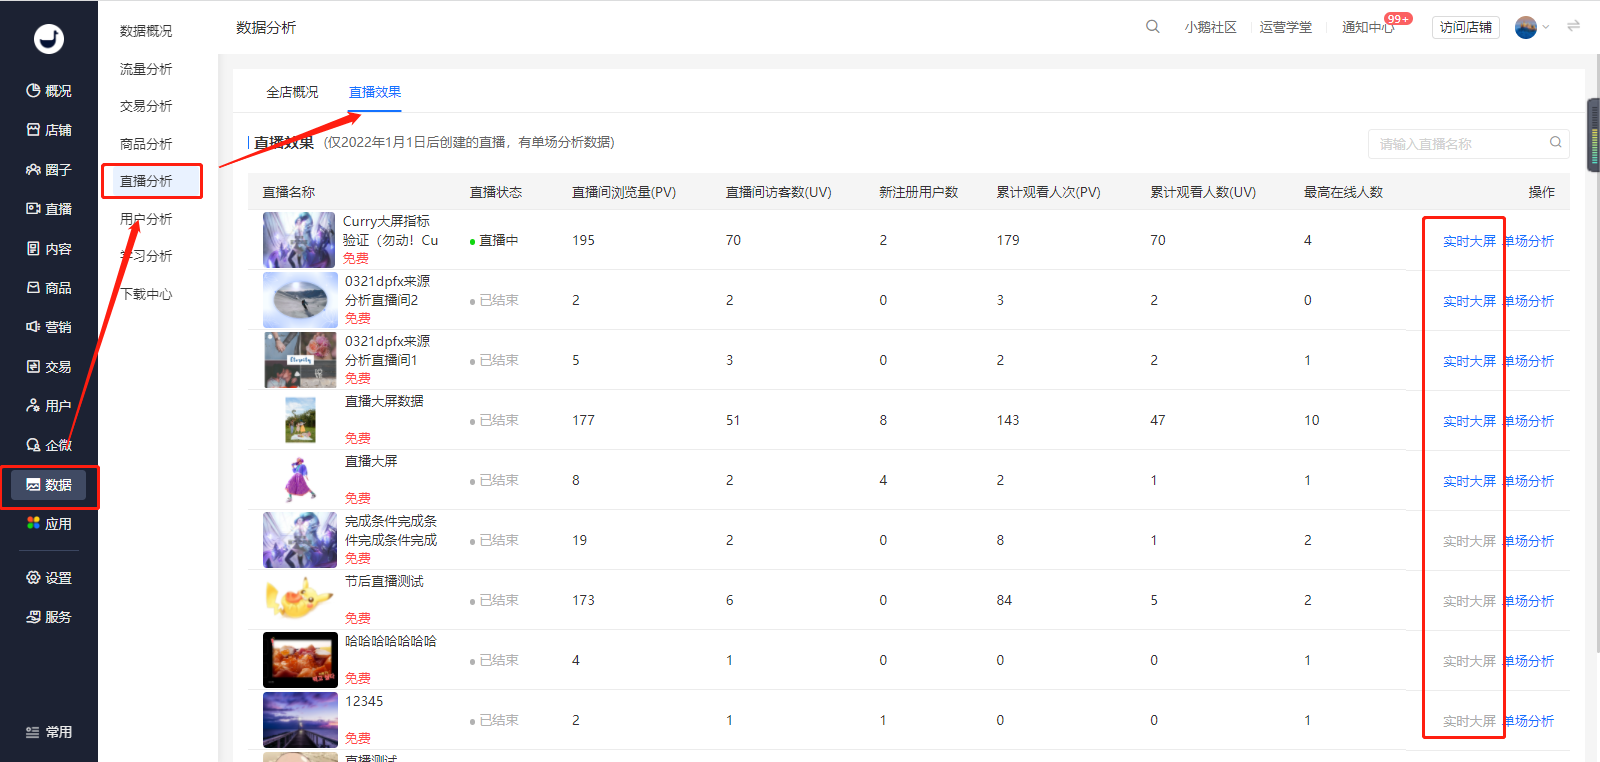Open the 设置 settings gear item
The height and width of the screenshot is (762, 1600).
coord(48,578)
